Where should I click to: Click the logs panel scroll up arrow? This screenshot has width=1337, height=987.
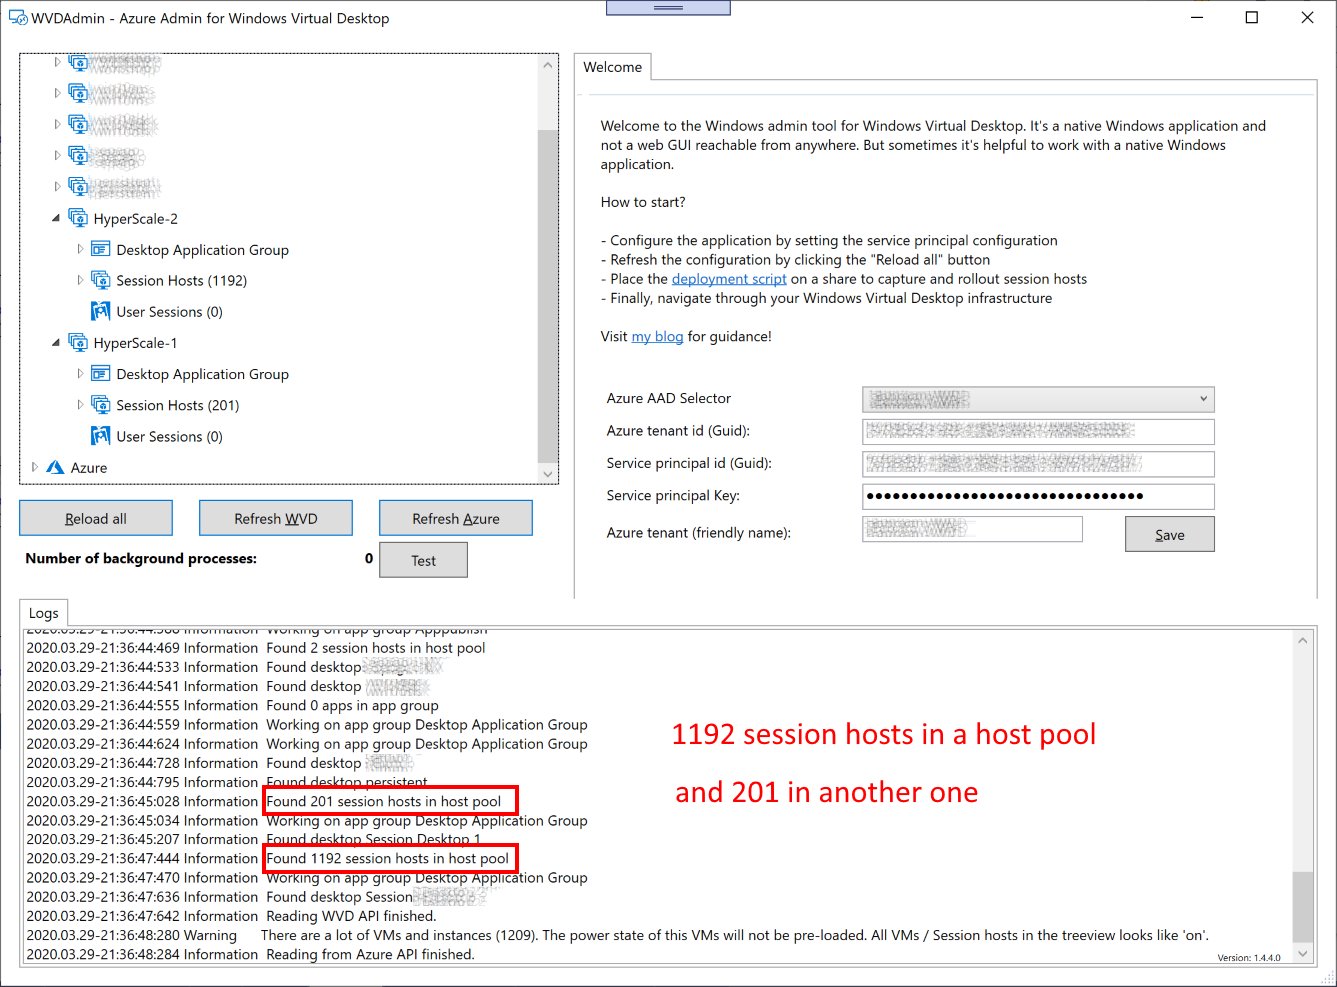click(x=1303, y=640)
